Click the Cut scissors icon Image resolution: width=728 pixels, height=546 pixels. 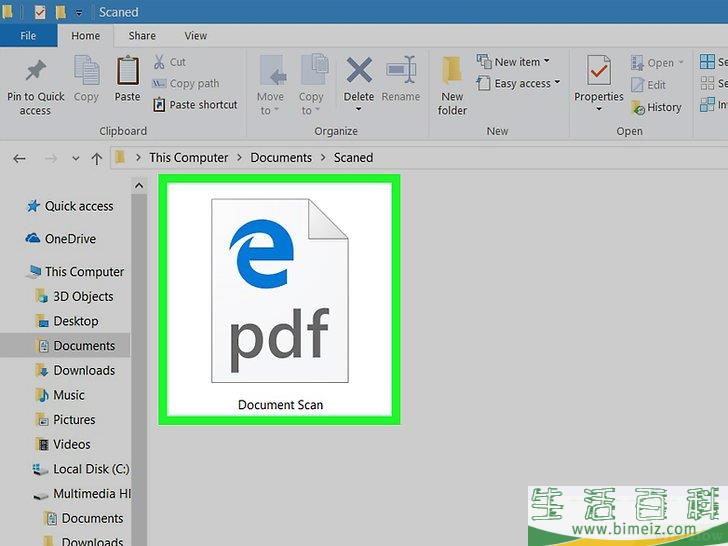159,62
